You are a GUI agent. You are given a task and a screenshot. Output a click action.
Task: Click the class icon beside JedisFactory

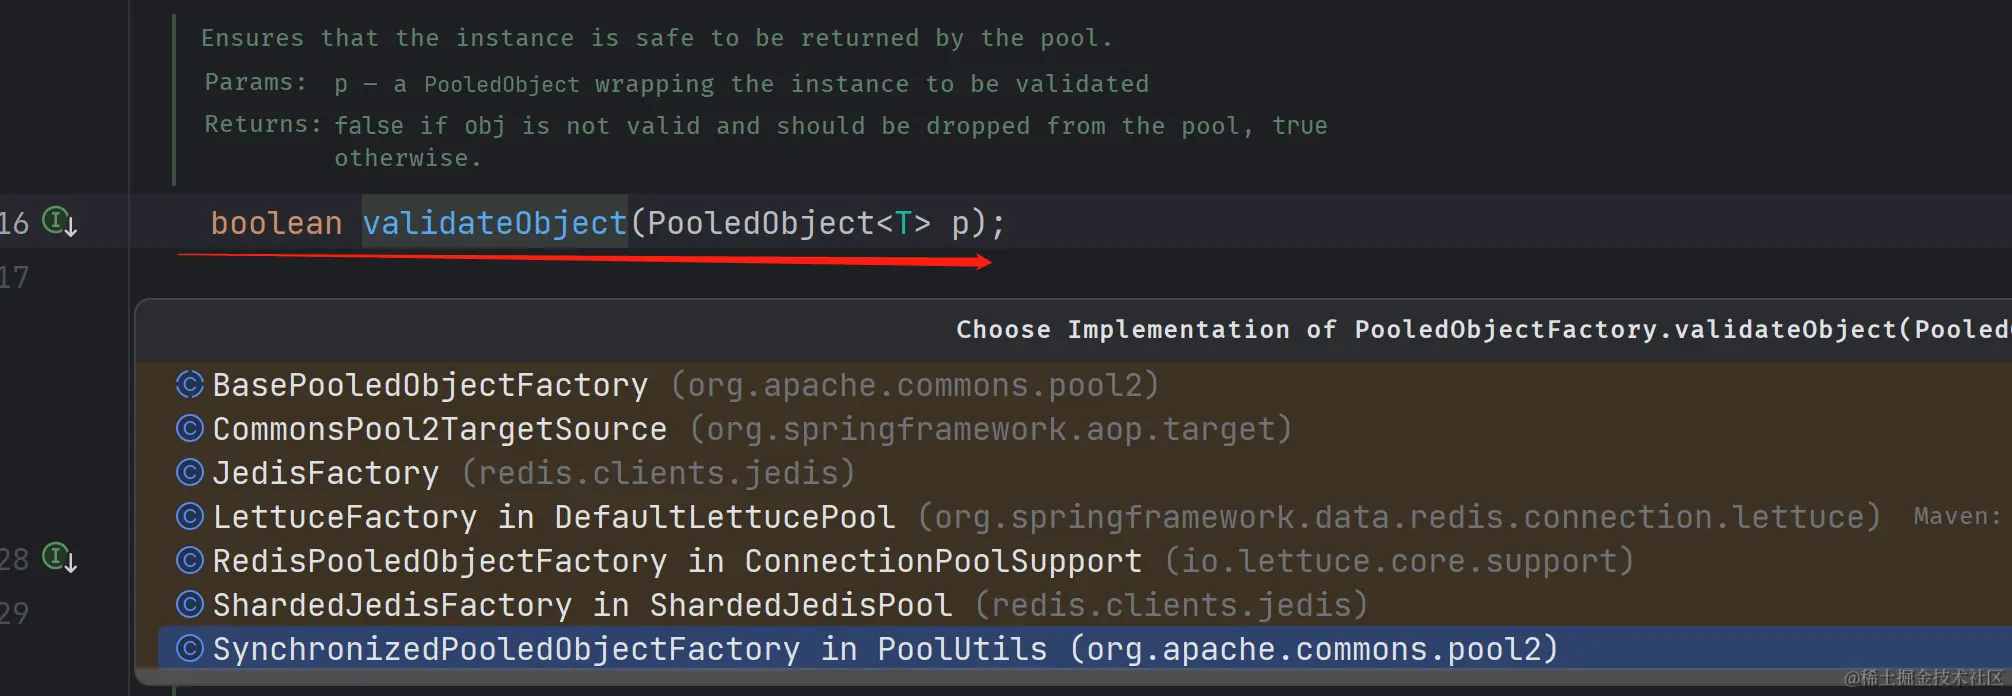[189, 473]
